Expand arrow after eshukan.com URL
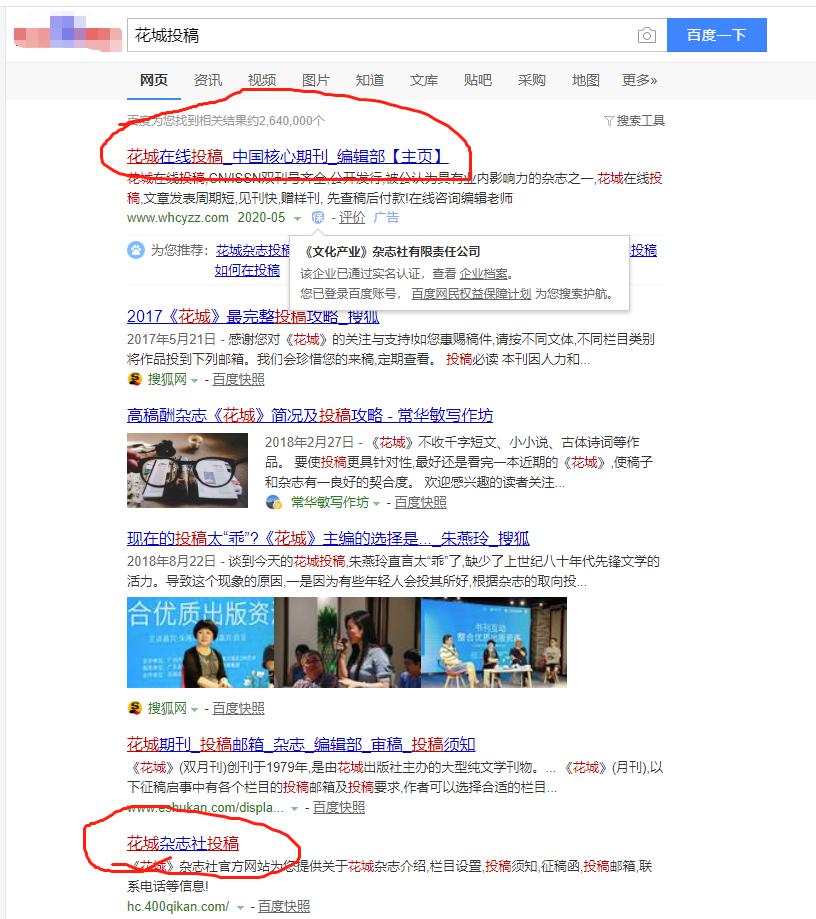The image size is (816, 919). (294, 809)
